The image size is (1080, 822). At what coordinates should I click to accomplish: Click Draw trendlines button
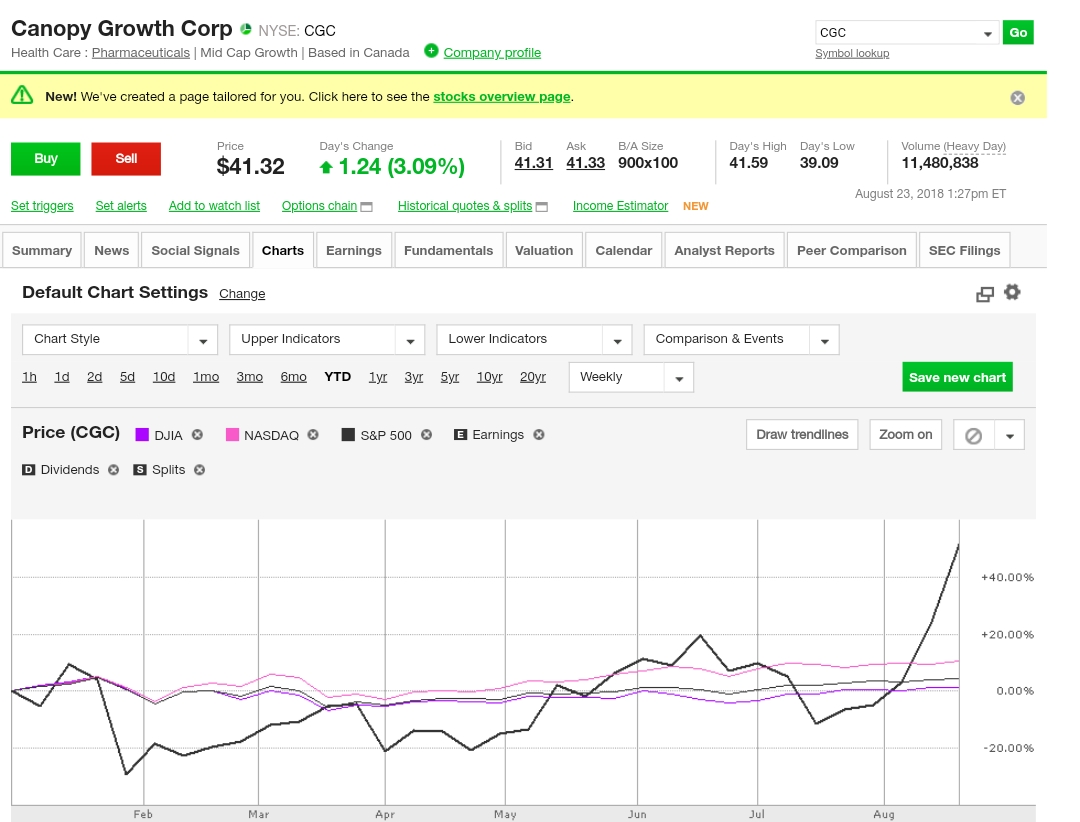coord(802,435)
